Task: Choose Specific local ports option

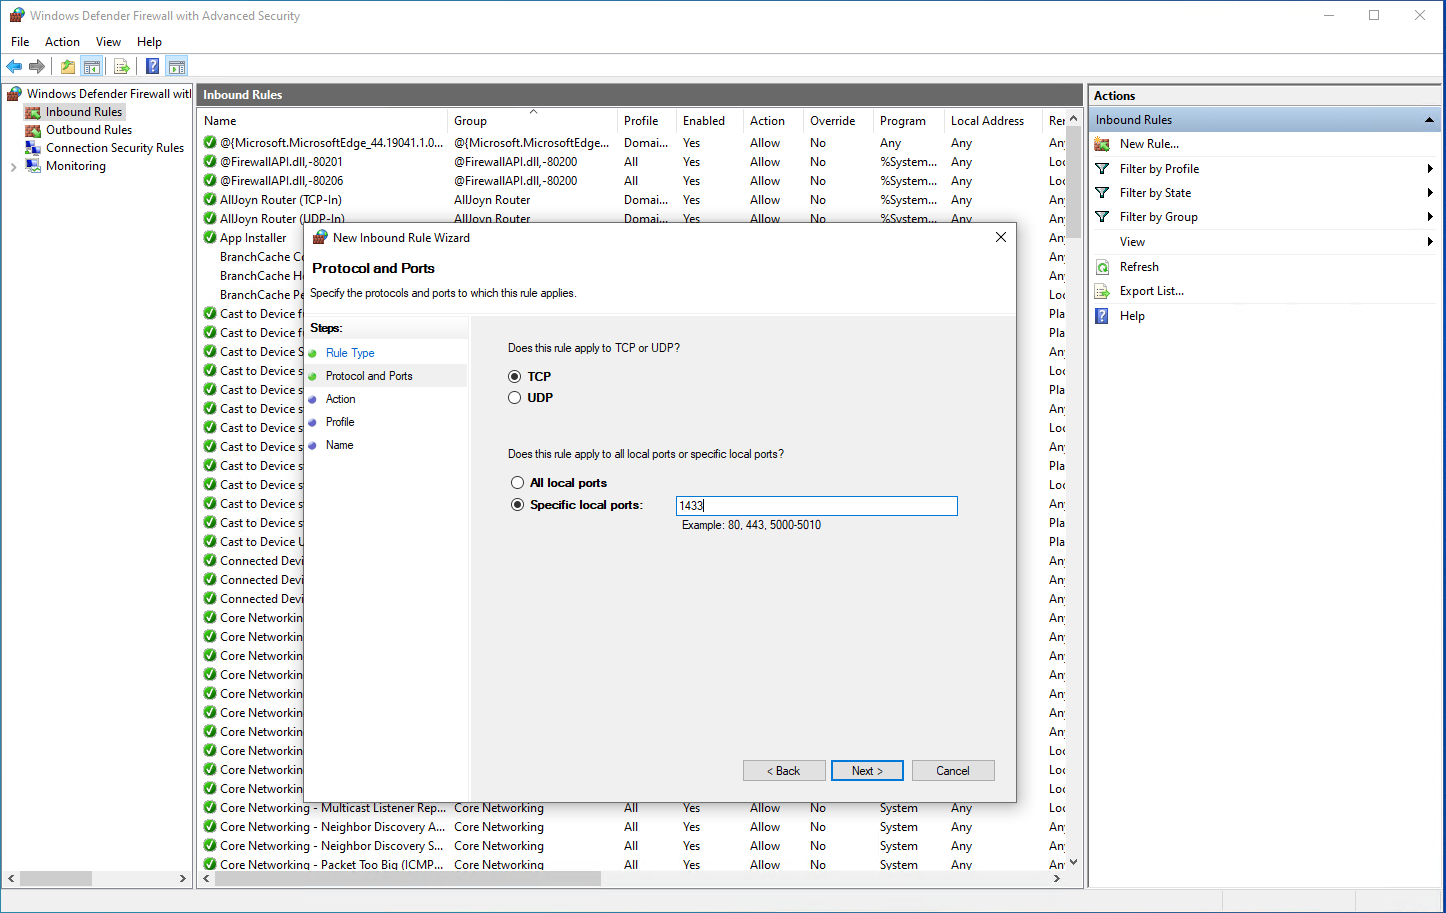Action: (x=517, y=505)
